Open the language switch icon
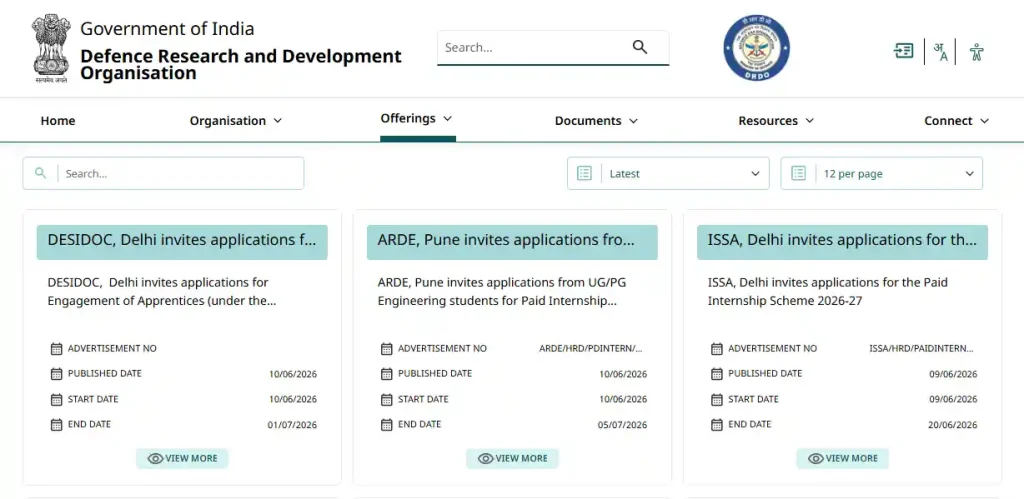1024x499 pixels. [x=940, y=52]
